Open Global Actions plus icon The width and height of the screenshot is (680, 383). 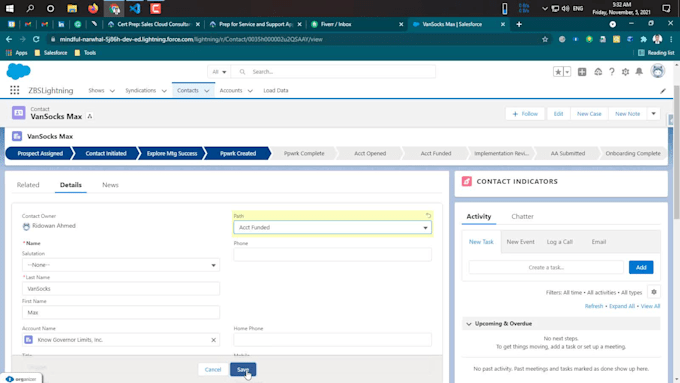click(582, 72)
